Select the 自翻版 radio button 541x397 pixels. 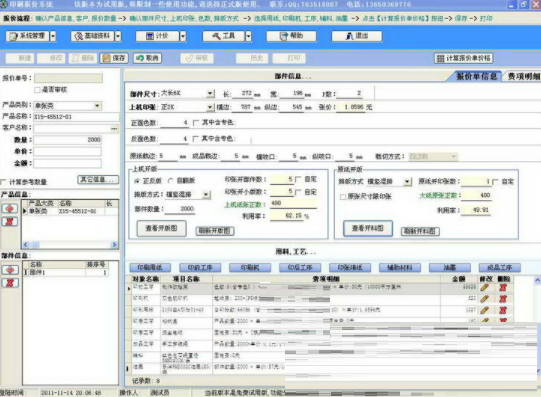pos(170,181)
